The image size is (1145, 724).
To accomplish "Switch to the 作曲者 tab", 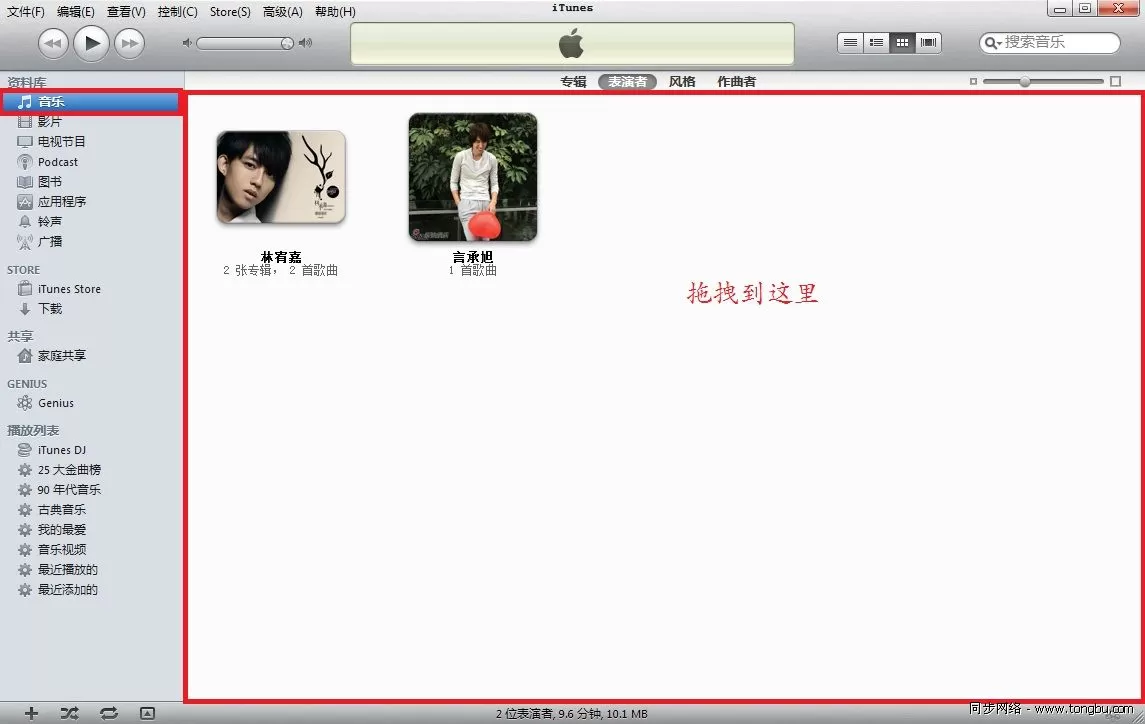I will tap(736, 82).
